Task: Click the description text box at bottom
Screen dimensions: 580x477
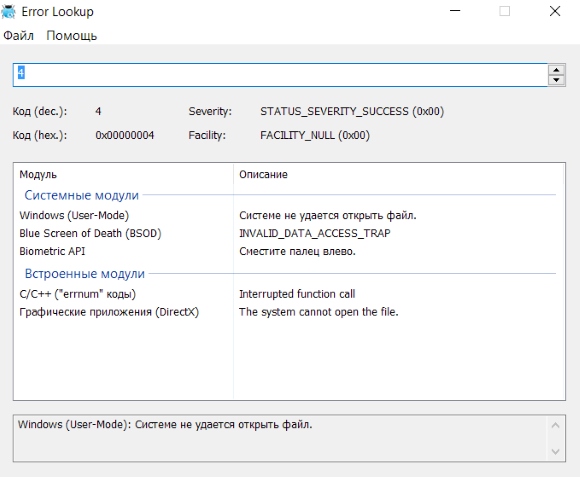Action: pos(281,438)
